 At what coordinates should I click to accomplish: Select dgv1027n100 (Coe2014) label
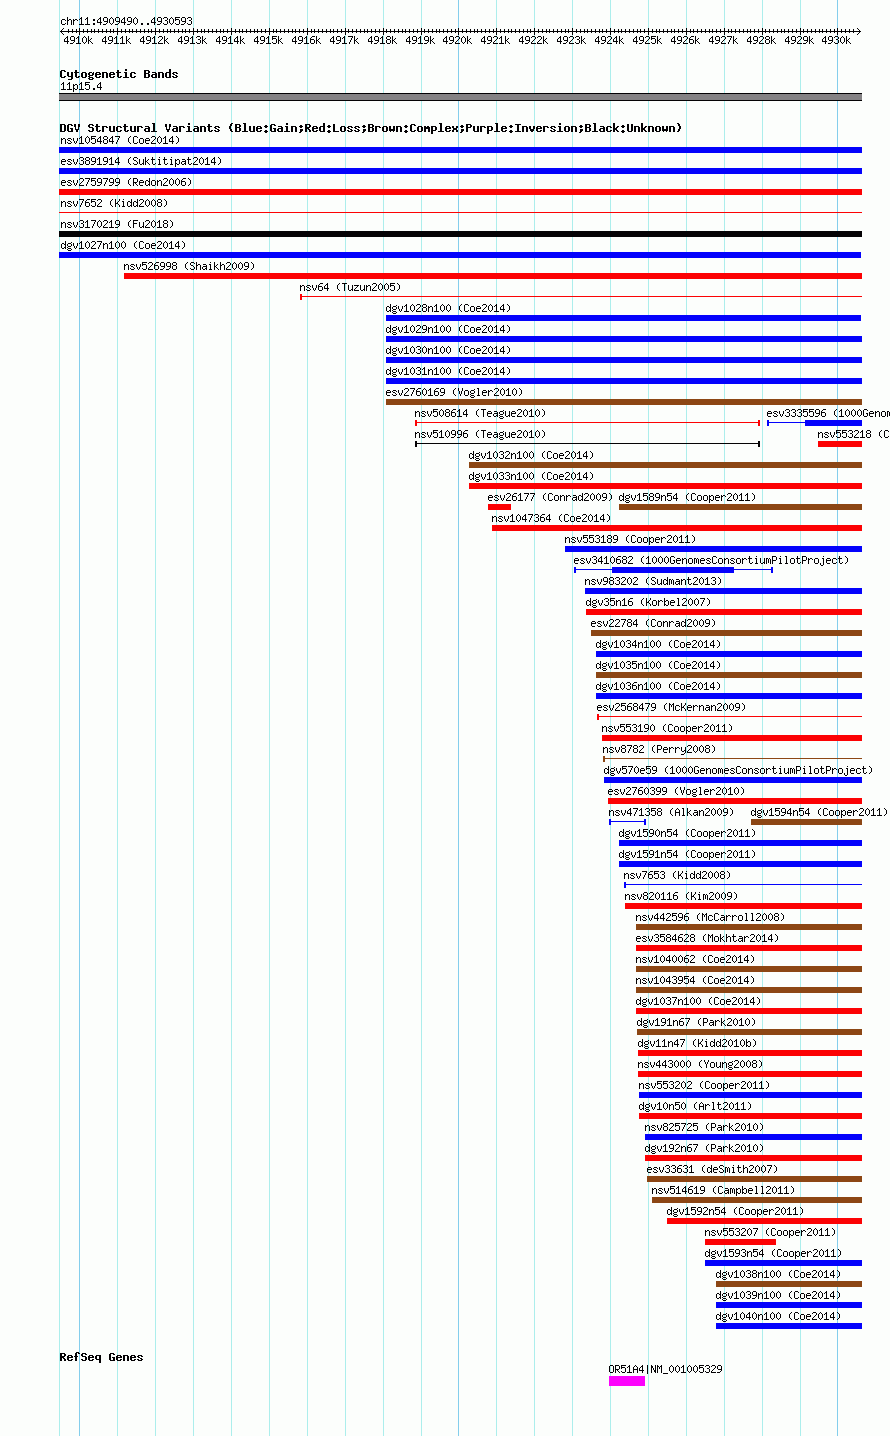pos(123,245)
